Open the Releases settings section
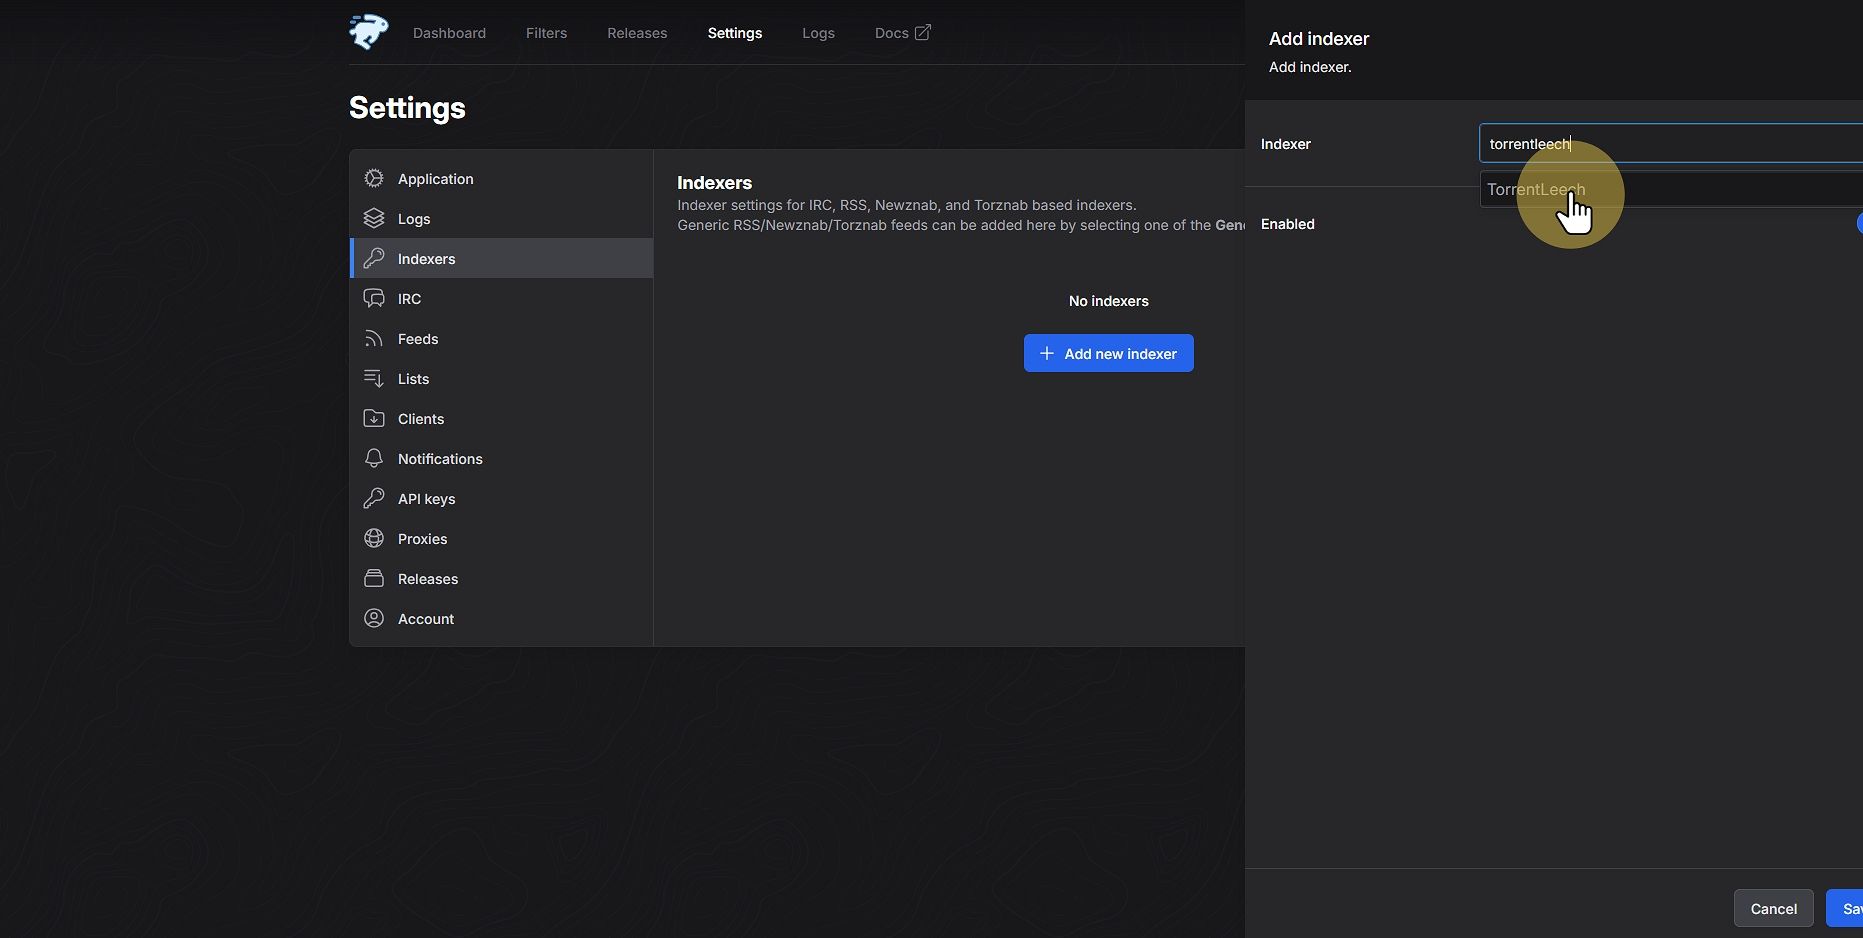Screen dimensions: 1863x938 [501, 578]
